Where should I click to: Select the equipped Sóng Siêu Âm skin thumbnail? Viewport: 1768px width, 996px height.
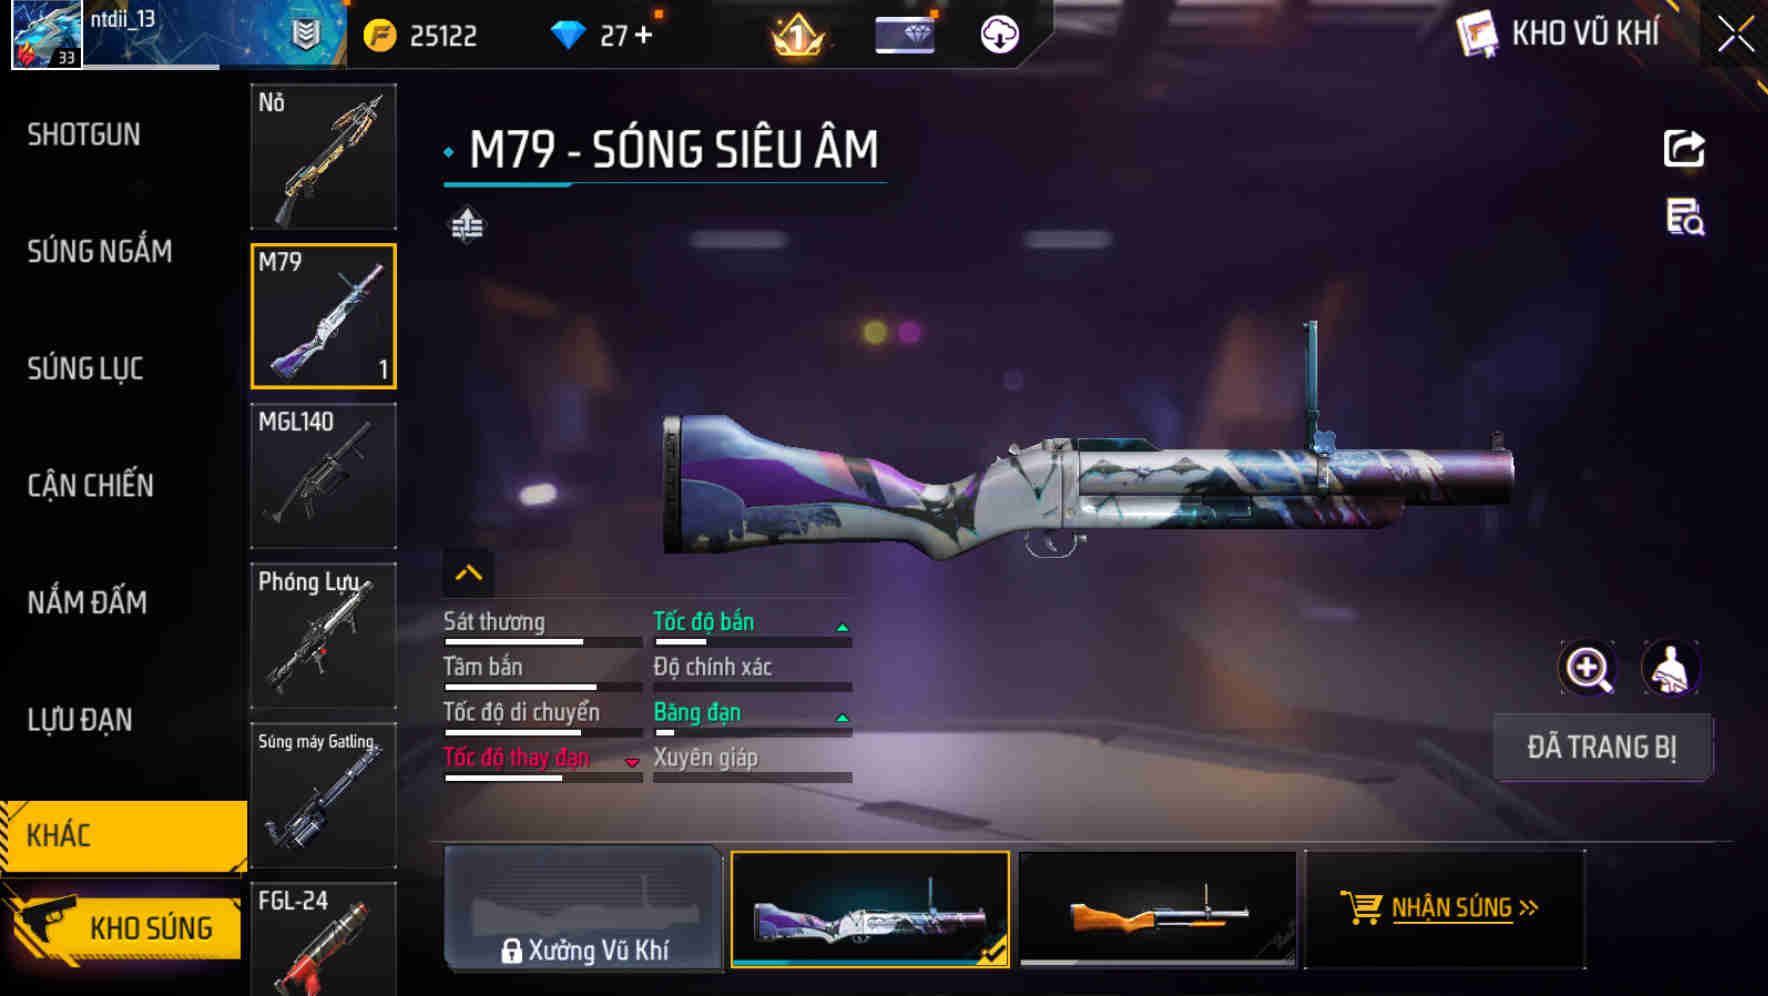870,909
